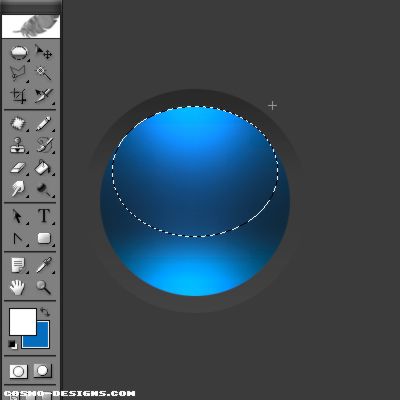Activate the Magic Wand tool
This screenshot has height=400, width=400.
[43, 73]
